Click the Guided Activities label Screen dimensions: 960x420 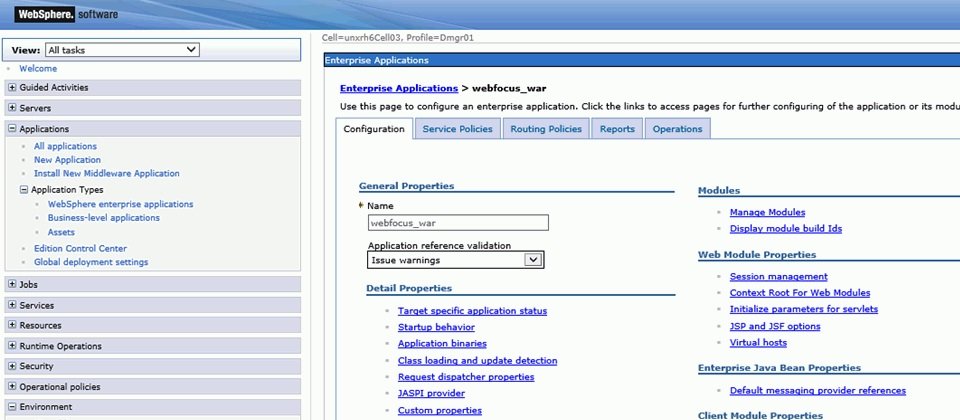tap(54, 88)
